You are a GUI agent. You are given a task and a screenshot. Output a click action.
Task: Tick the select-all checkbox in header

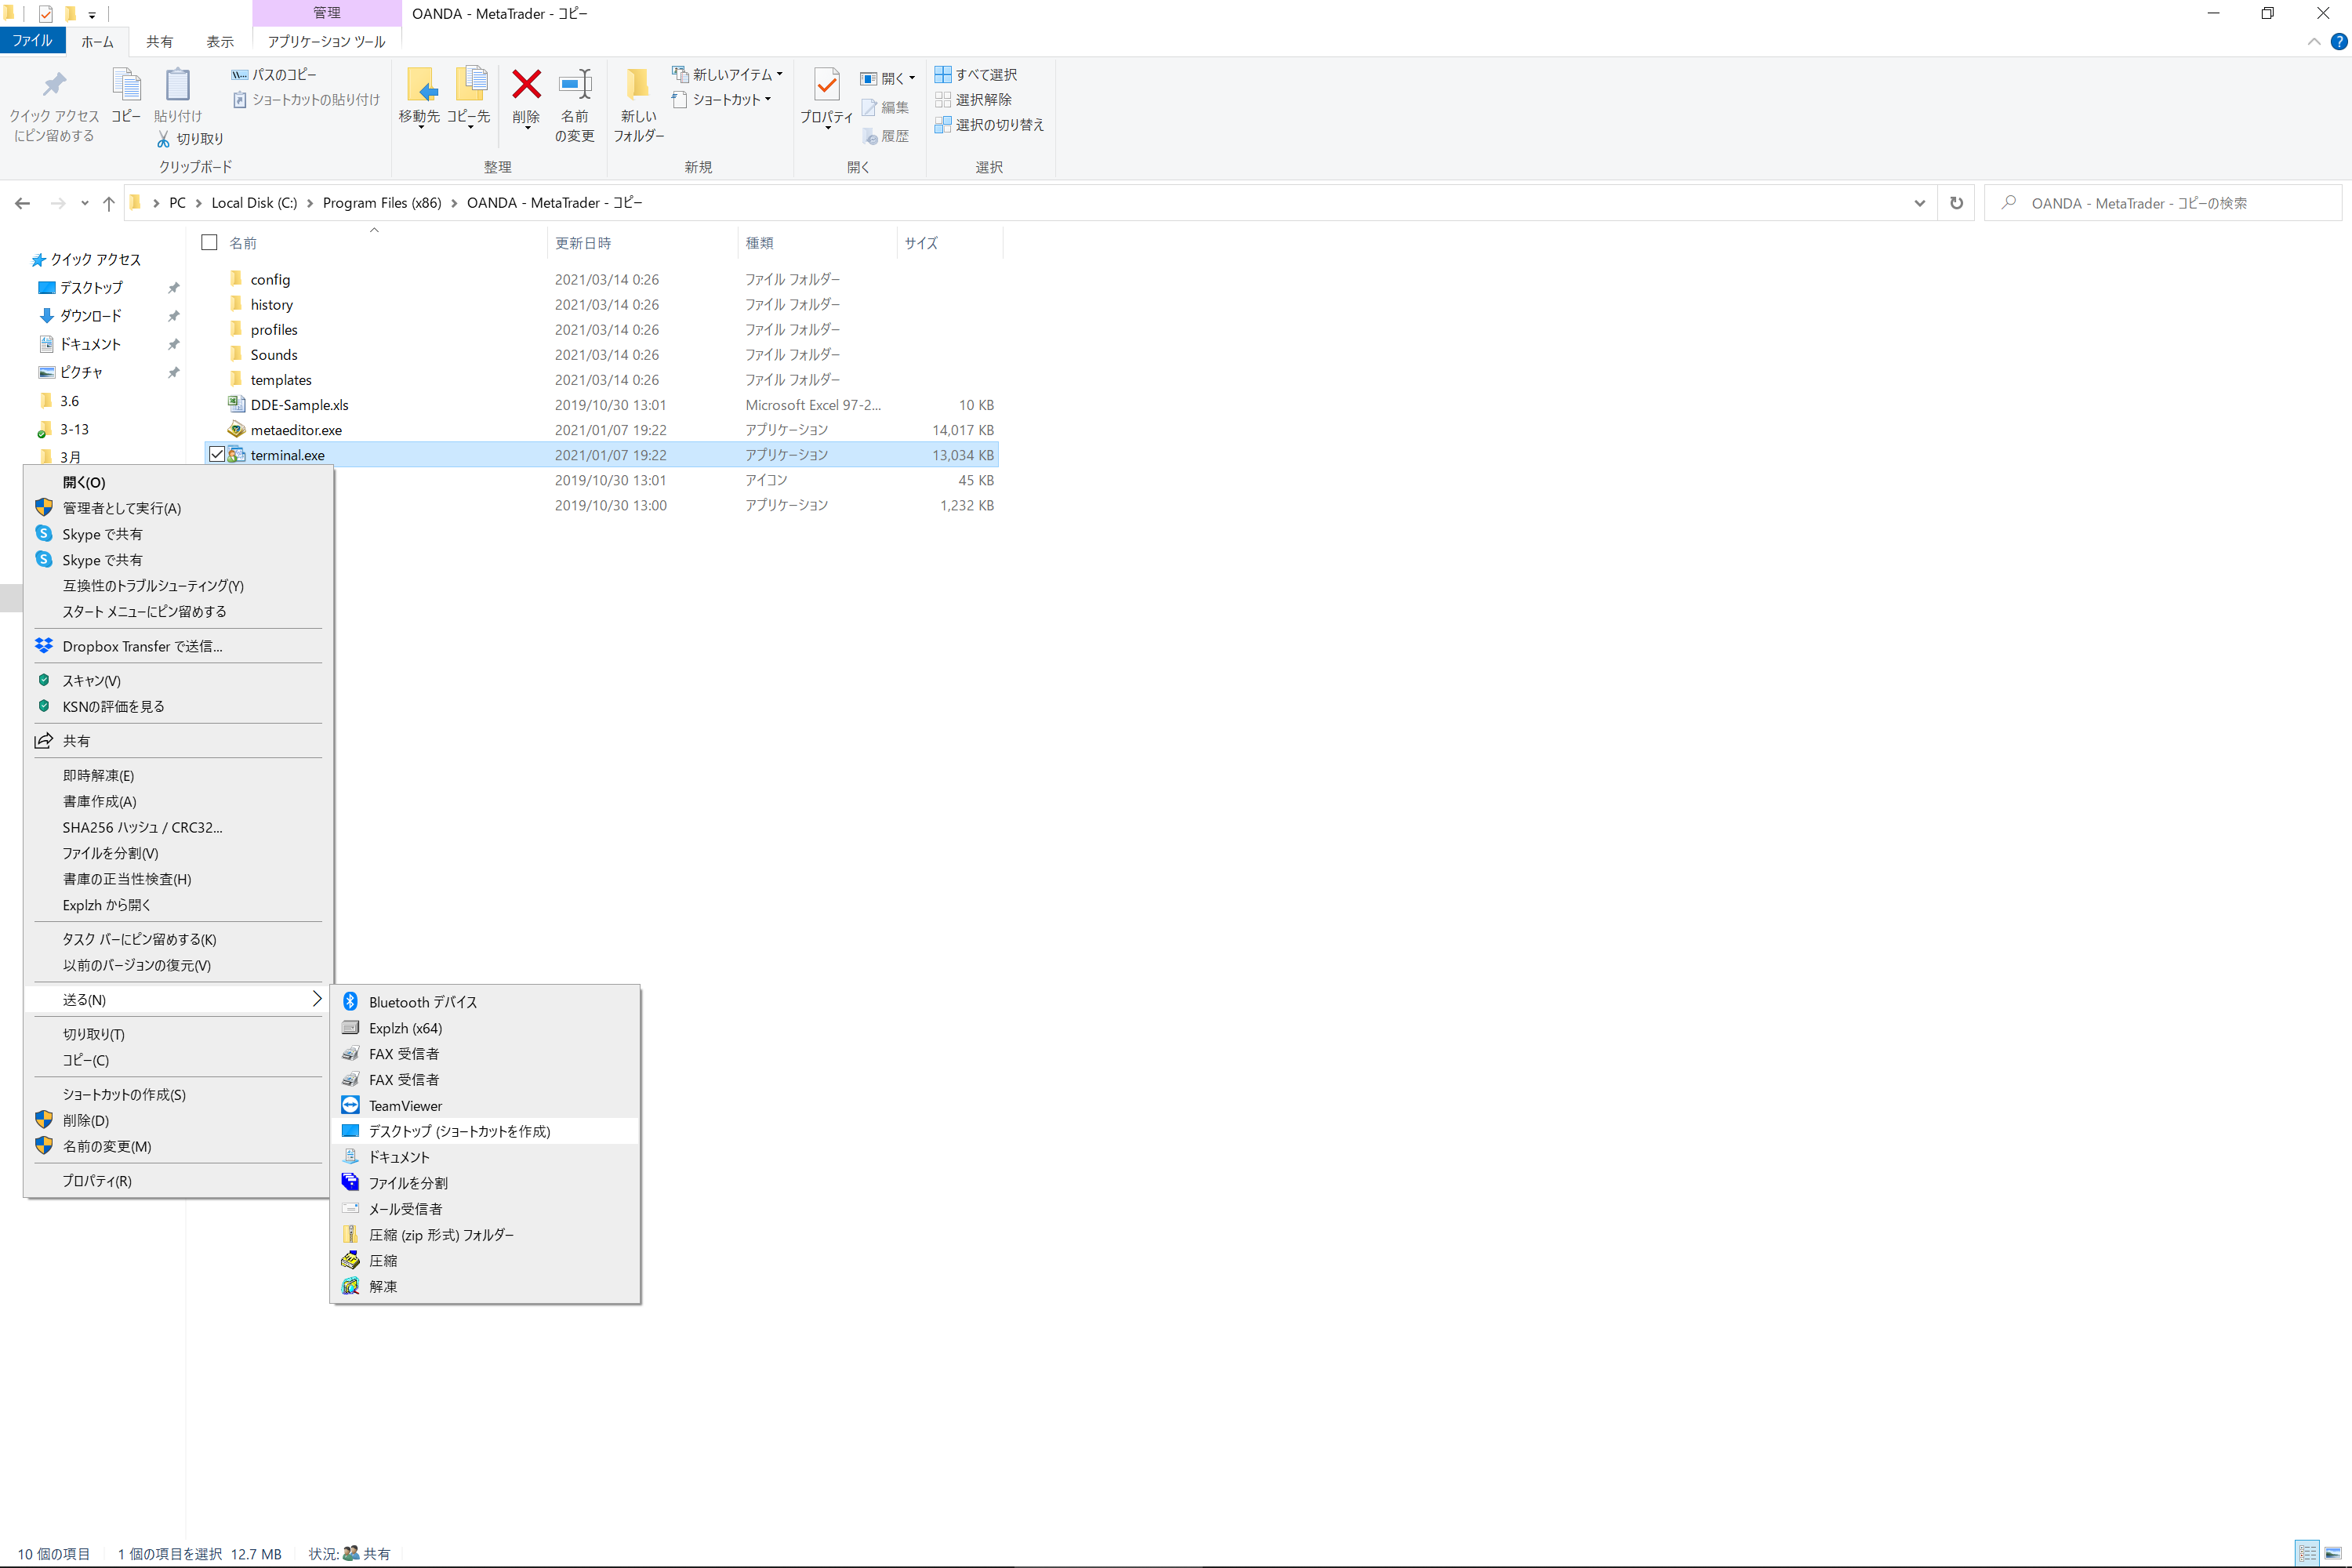[209, 243]
